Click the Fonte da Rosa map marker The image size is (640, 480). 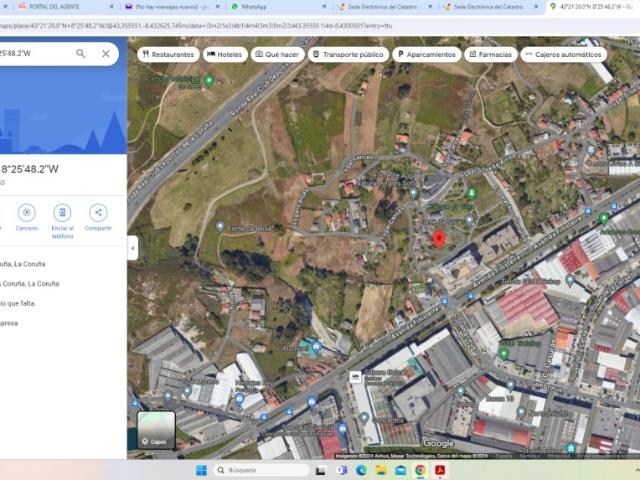coord(220,227)
